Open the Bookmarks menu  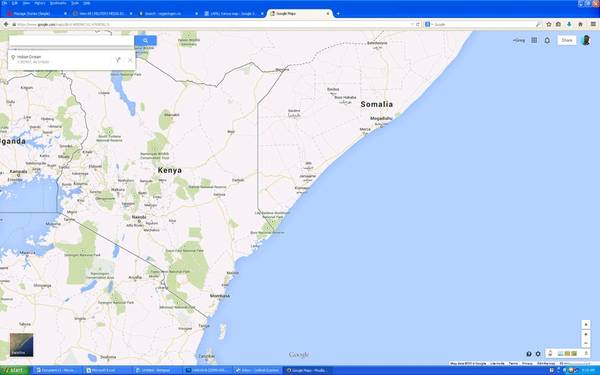58,3
